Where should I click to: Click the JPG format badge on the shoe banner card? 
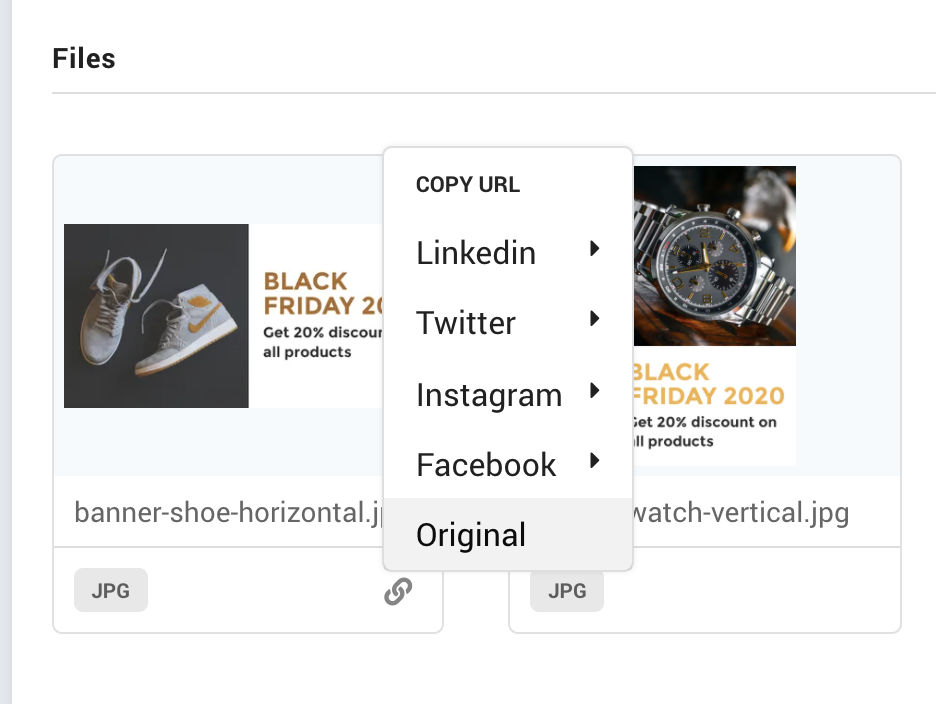(110, 590)
